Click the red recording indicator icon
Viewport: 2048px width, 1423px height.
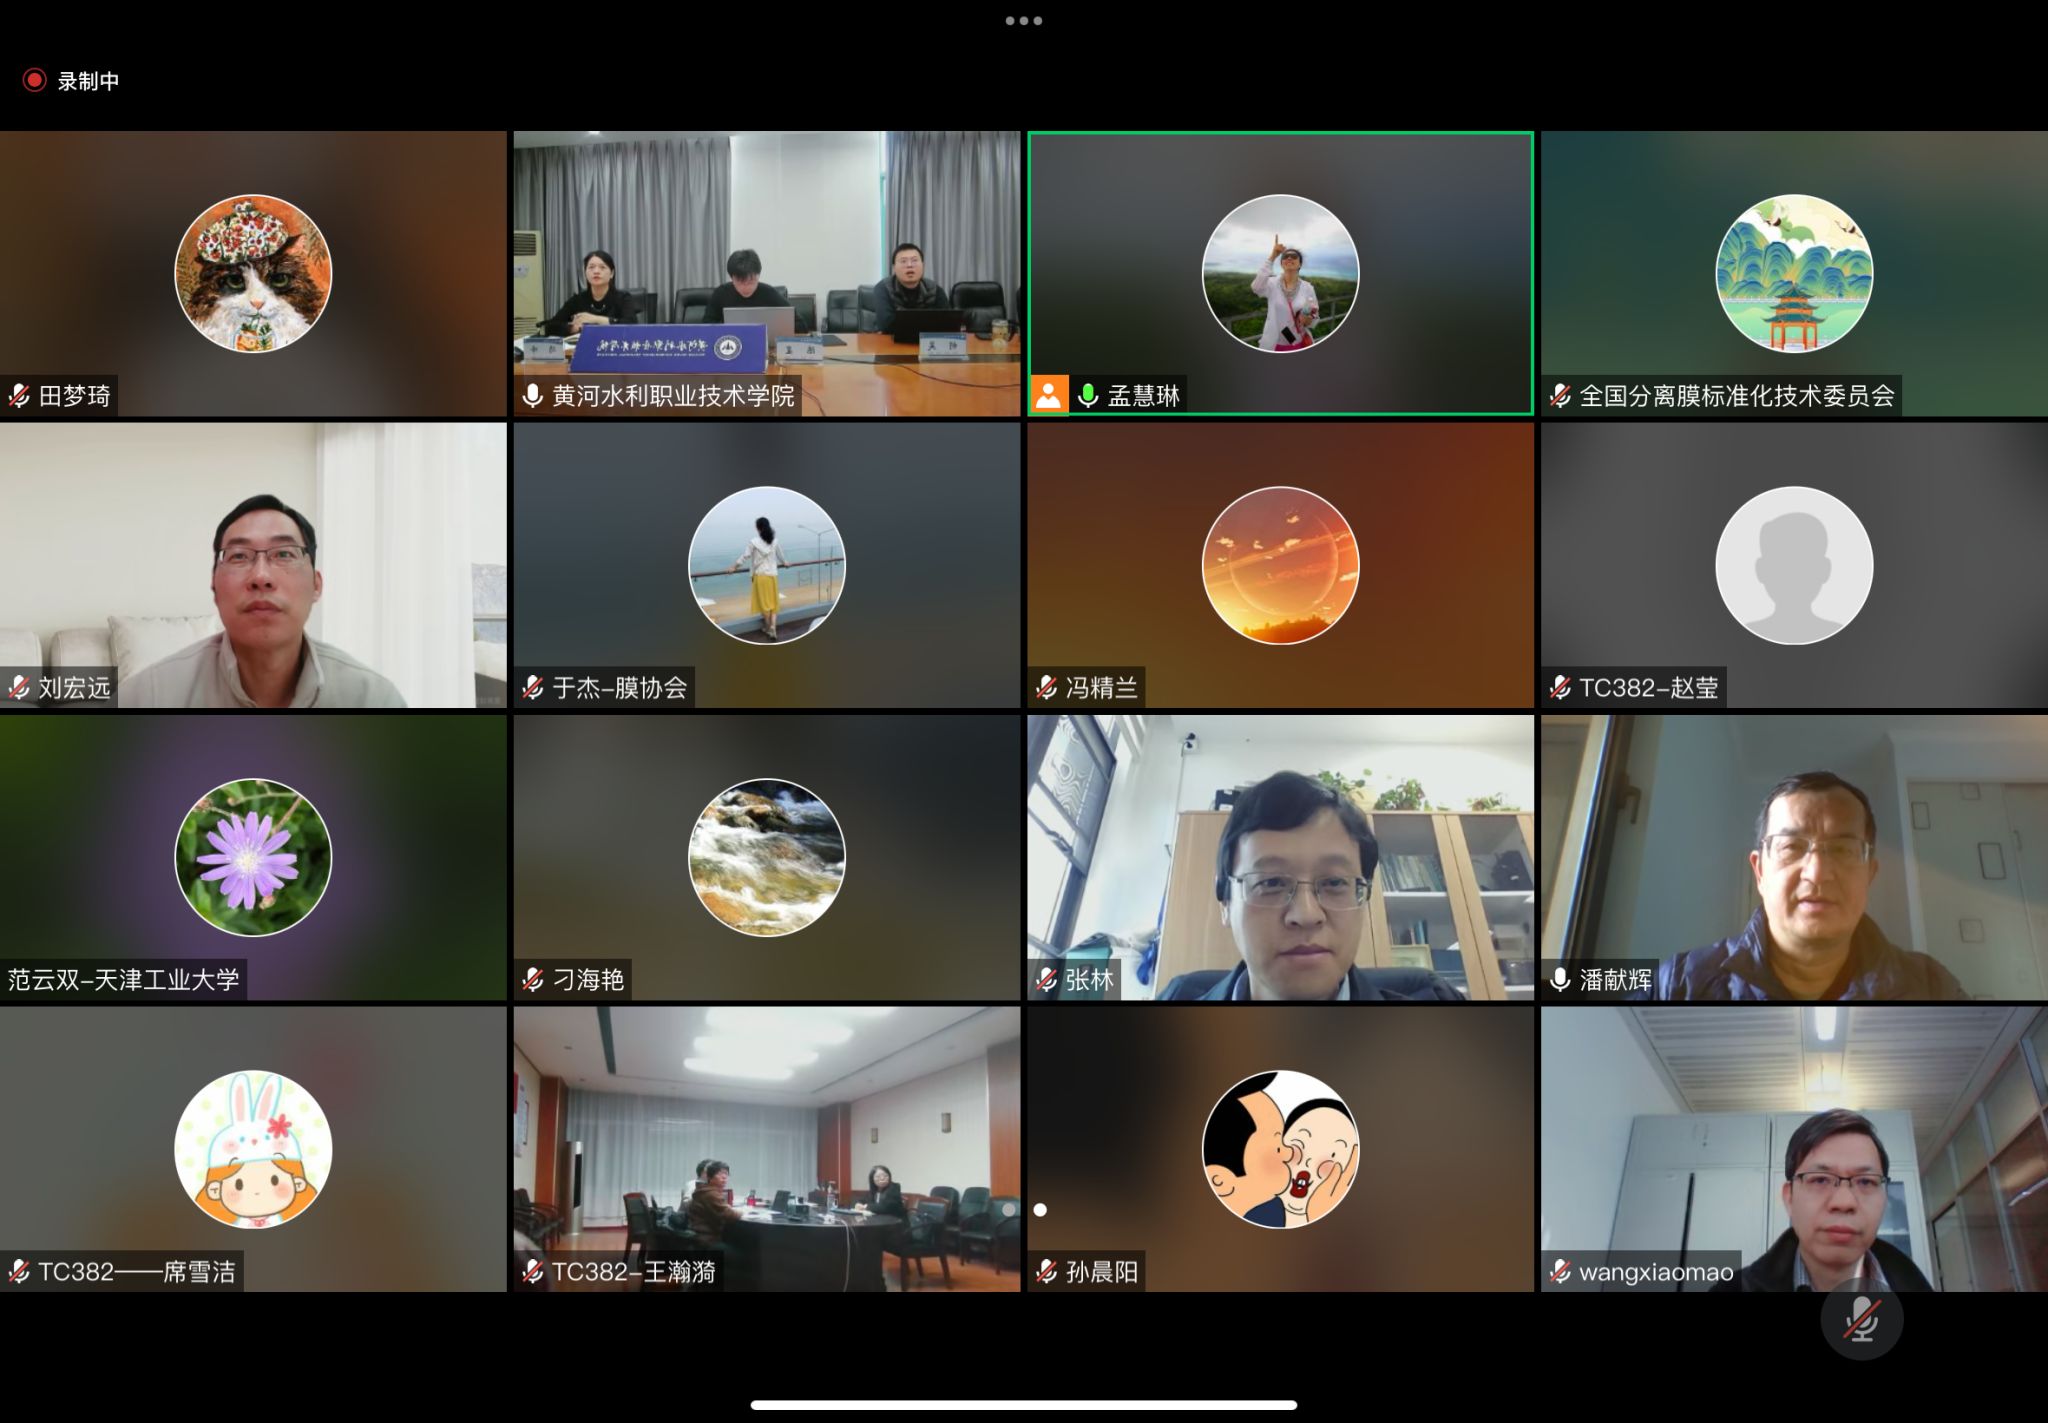34,80
